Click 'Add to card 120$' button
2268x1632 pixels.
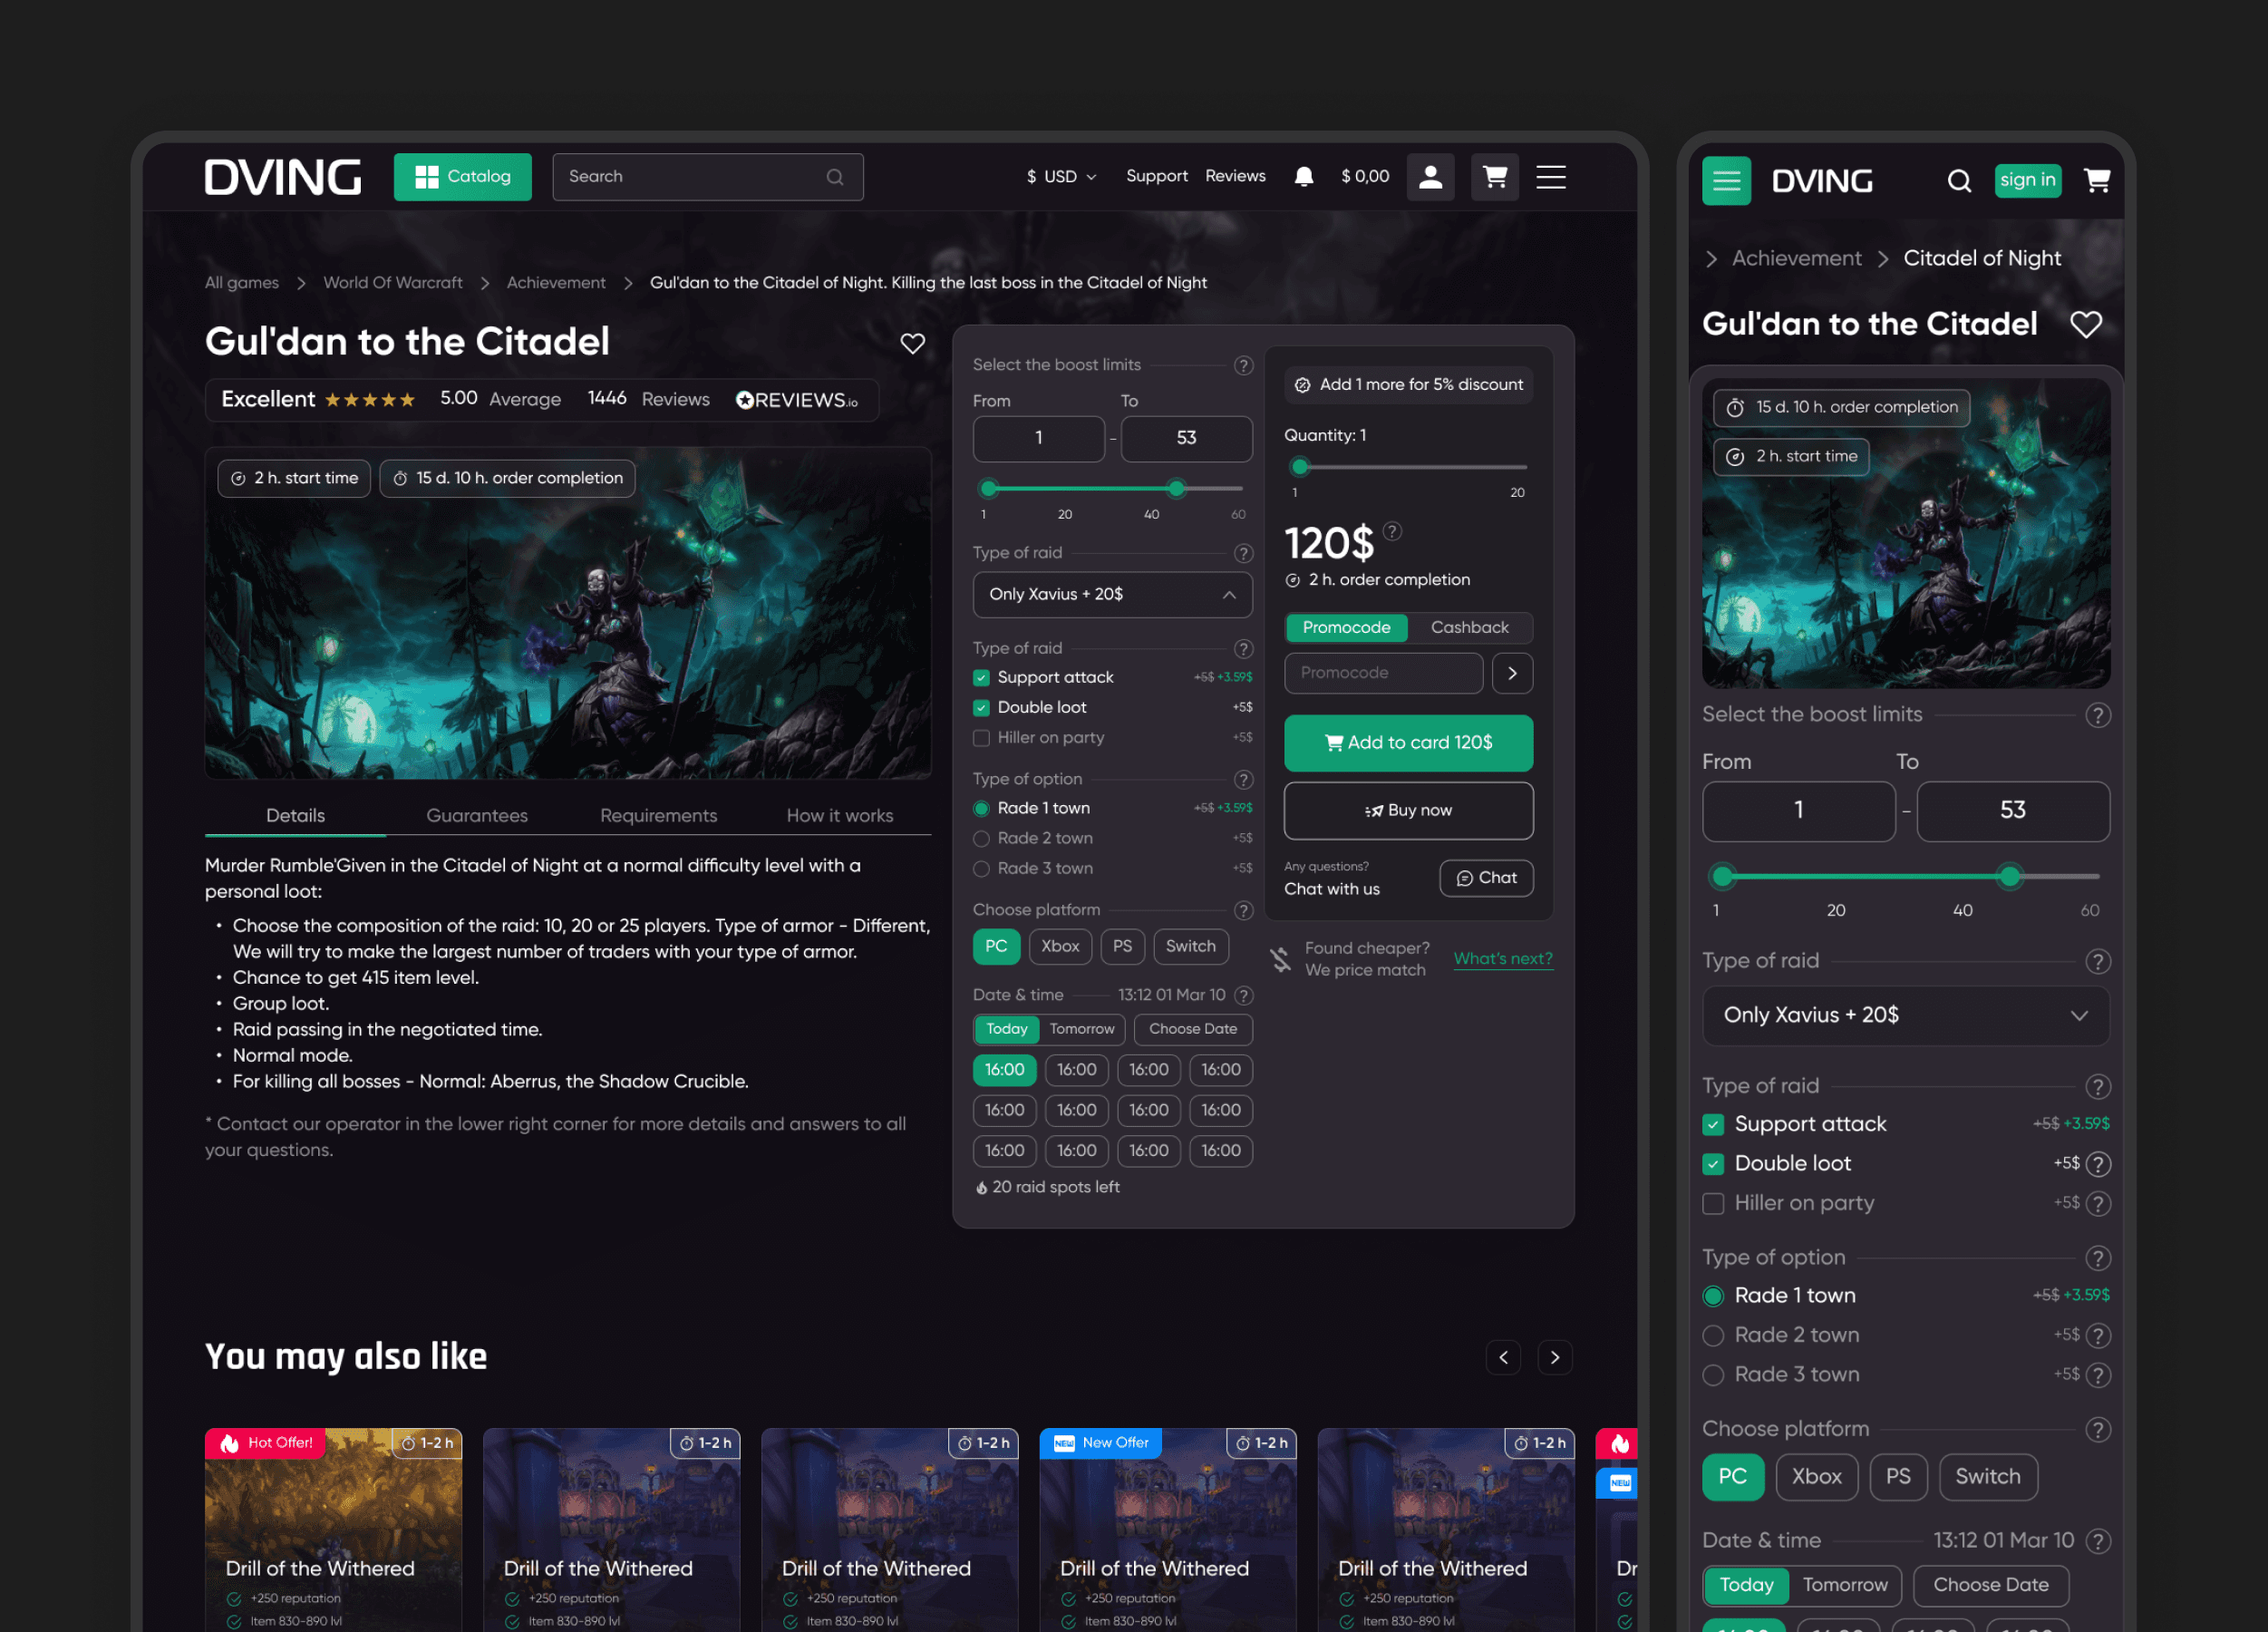click(1408, 743)
